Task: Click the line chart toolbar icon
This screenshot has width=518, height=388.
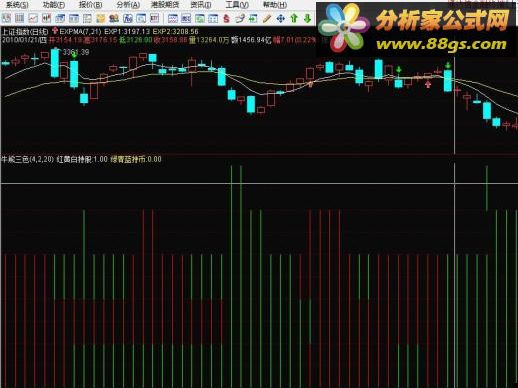Action: pos(33,18)
